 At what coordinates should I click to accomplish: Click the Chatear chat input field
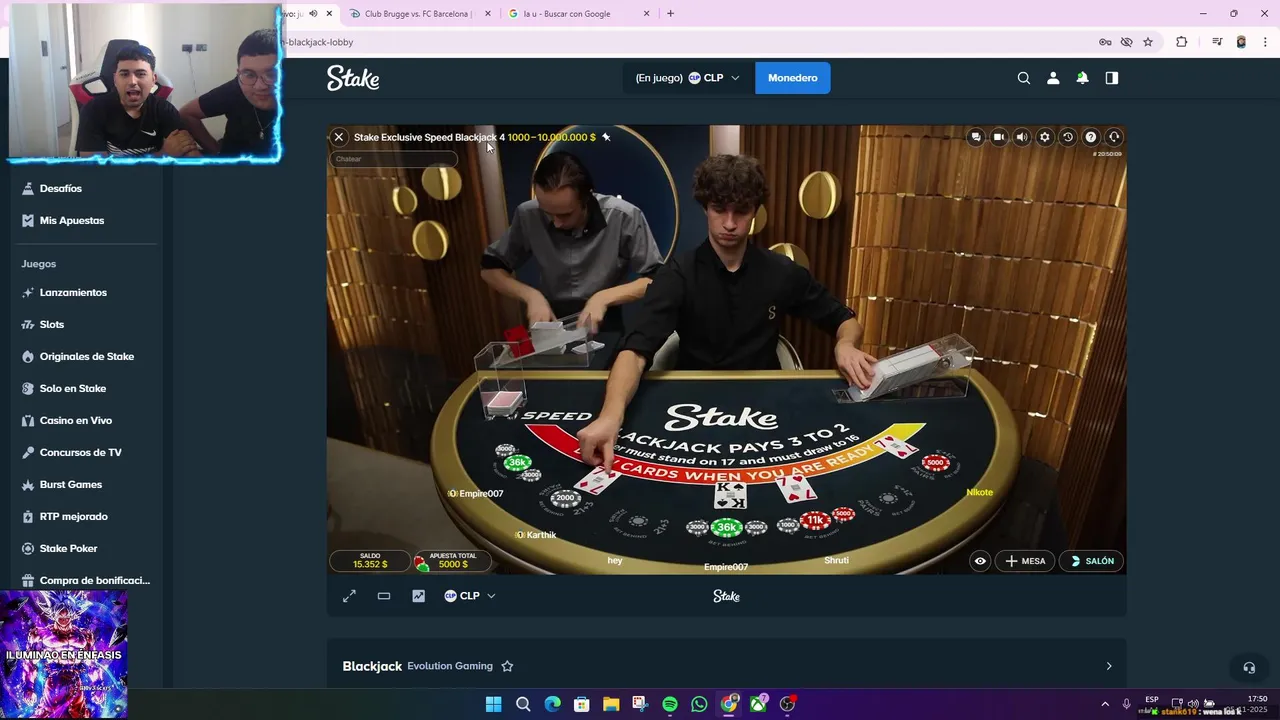coord(393,159)
